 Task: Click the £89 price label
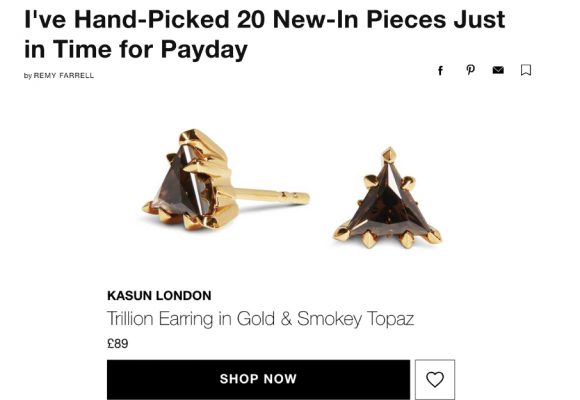[118, 343]
